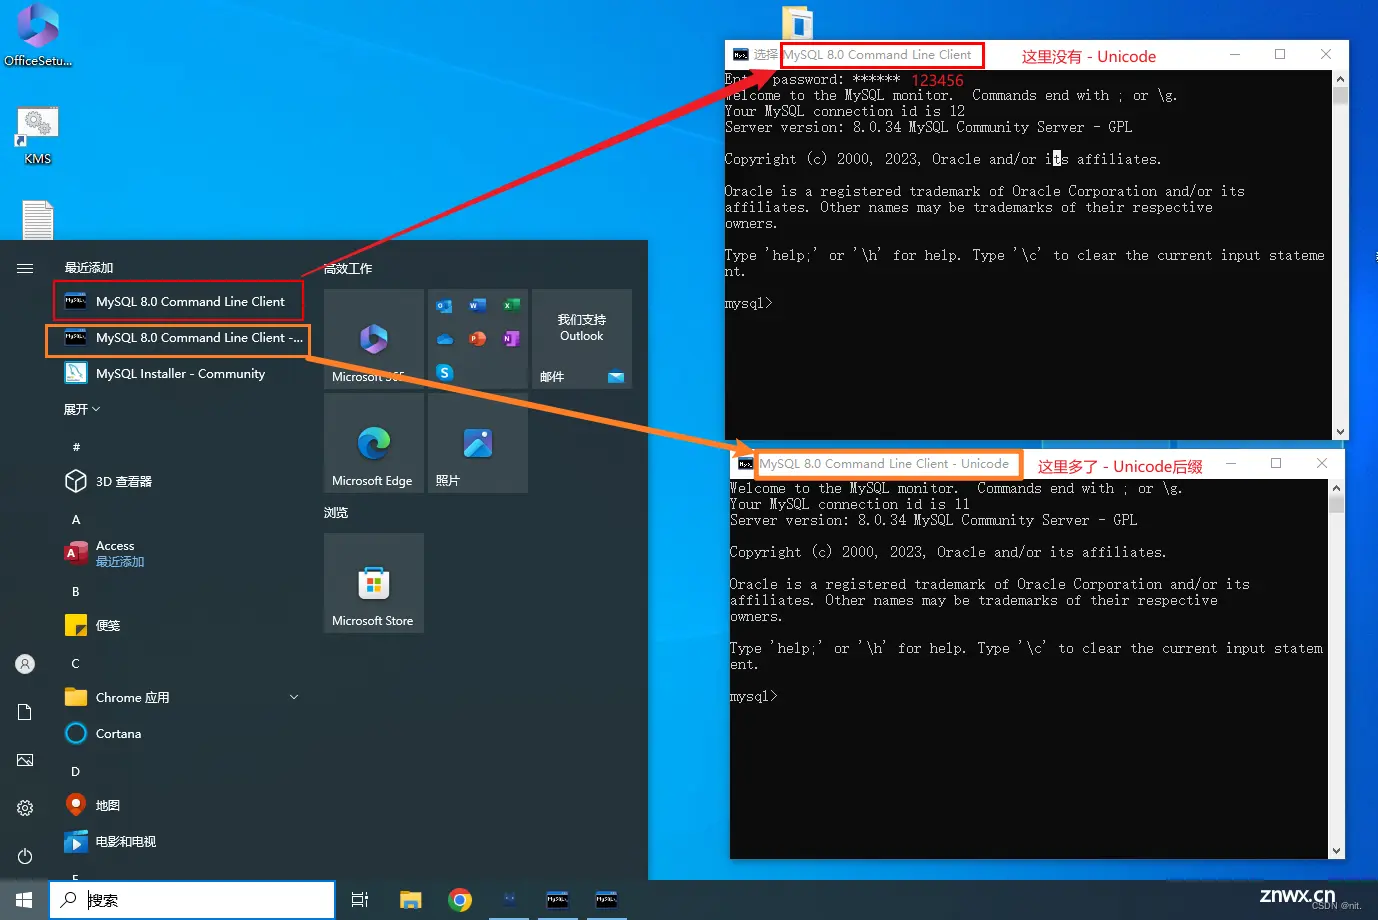Open the folder icon at the top of the desktop
The height and width of the screenshot is (920, 1378).
(x=797, y=22)
